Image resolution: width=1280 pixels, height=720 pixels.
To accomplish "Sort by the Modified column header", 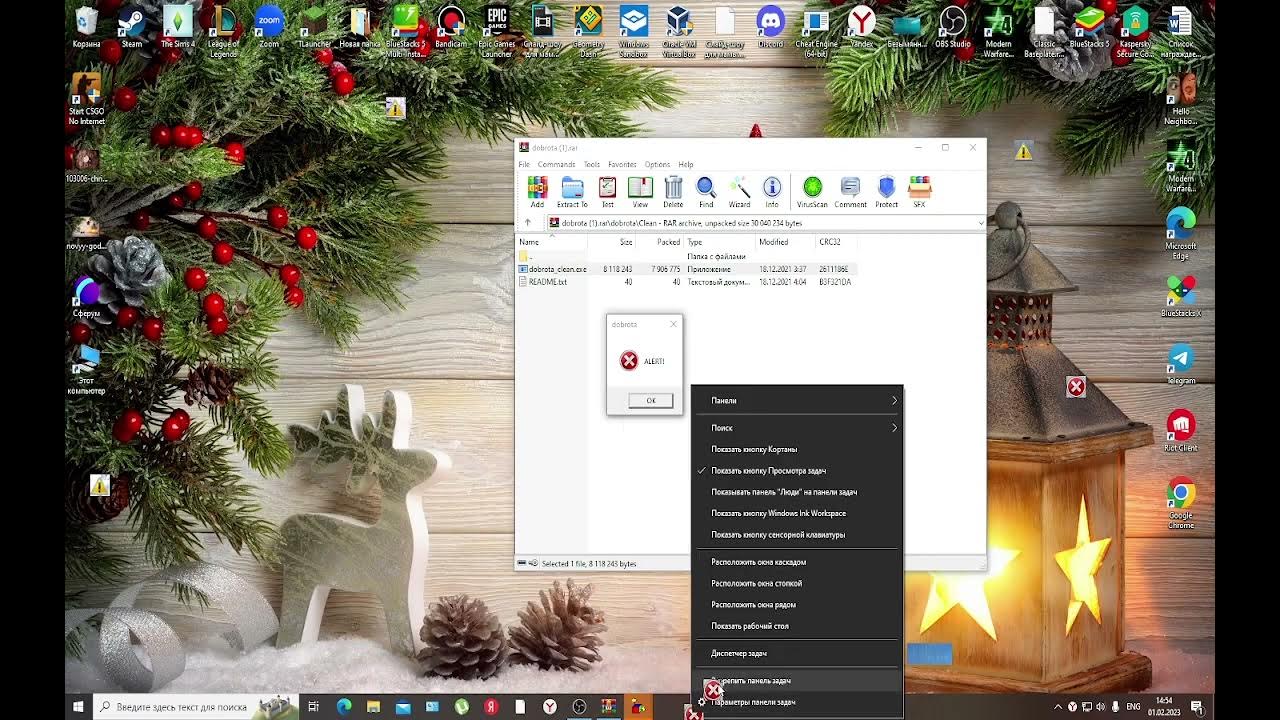I will [786, 242].
